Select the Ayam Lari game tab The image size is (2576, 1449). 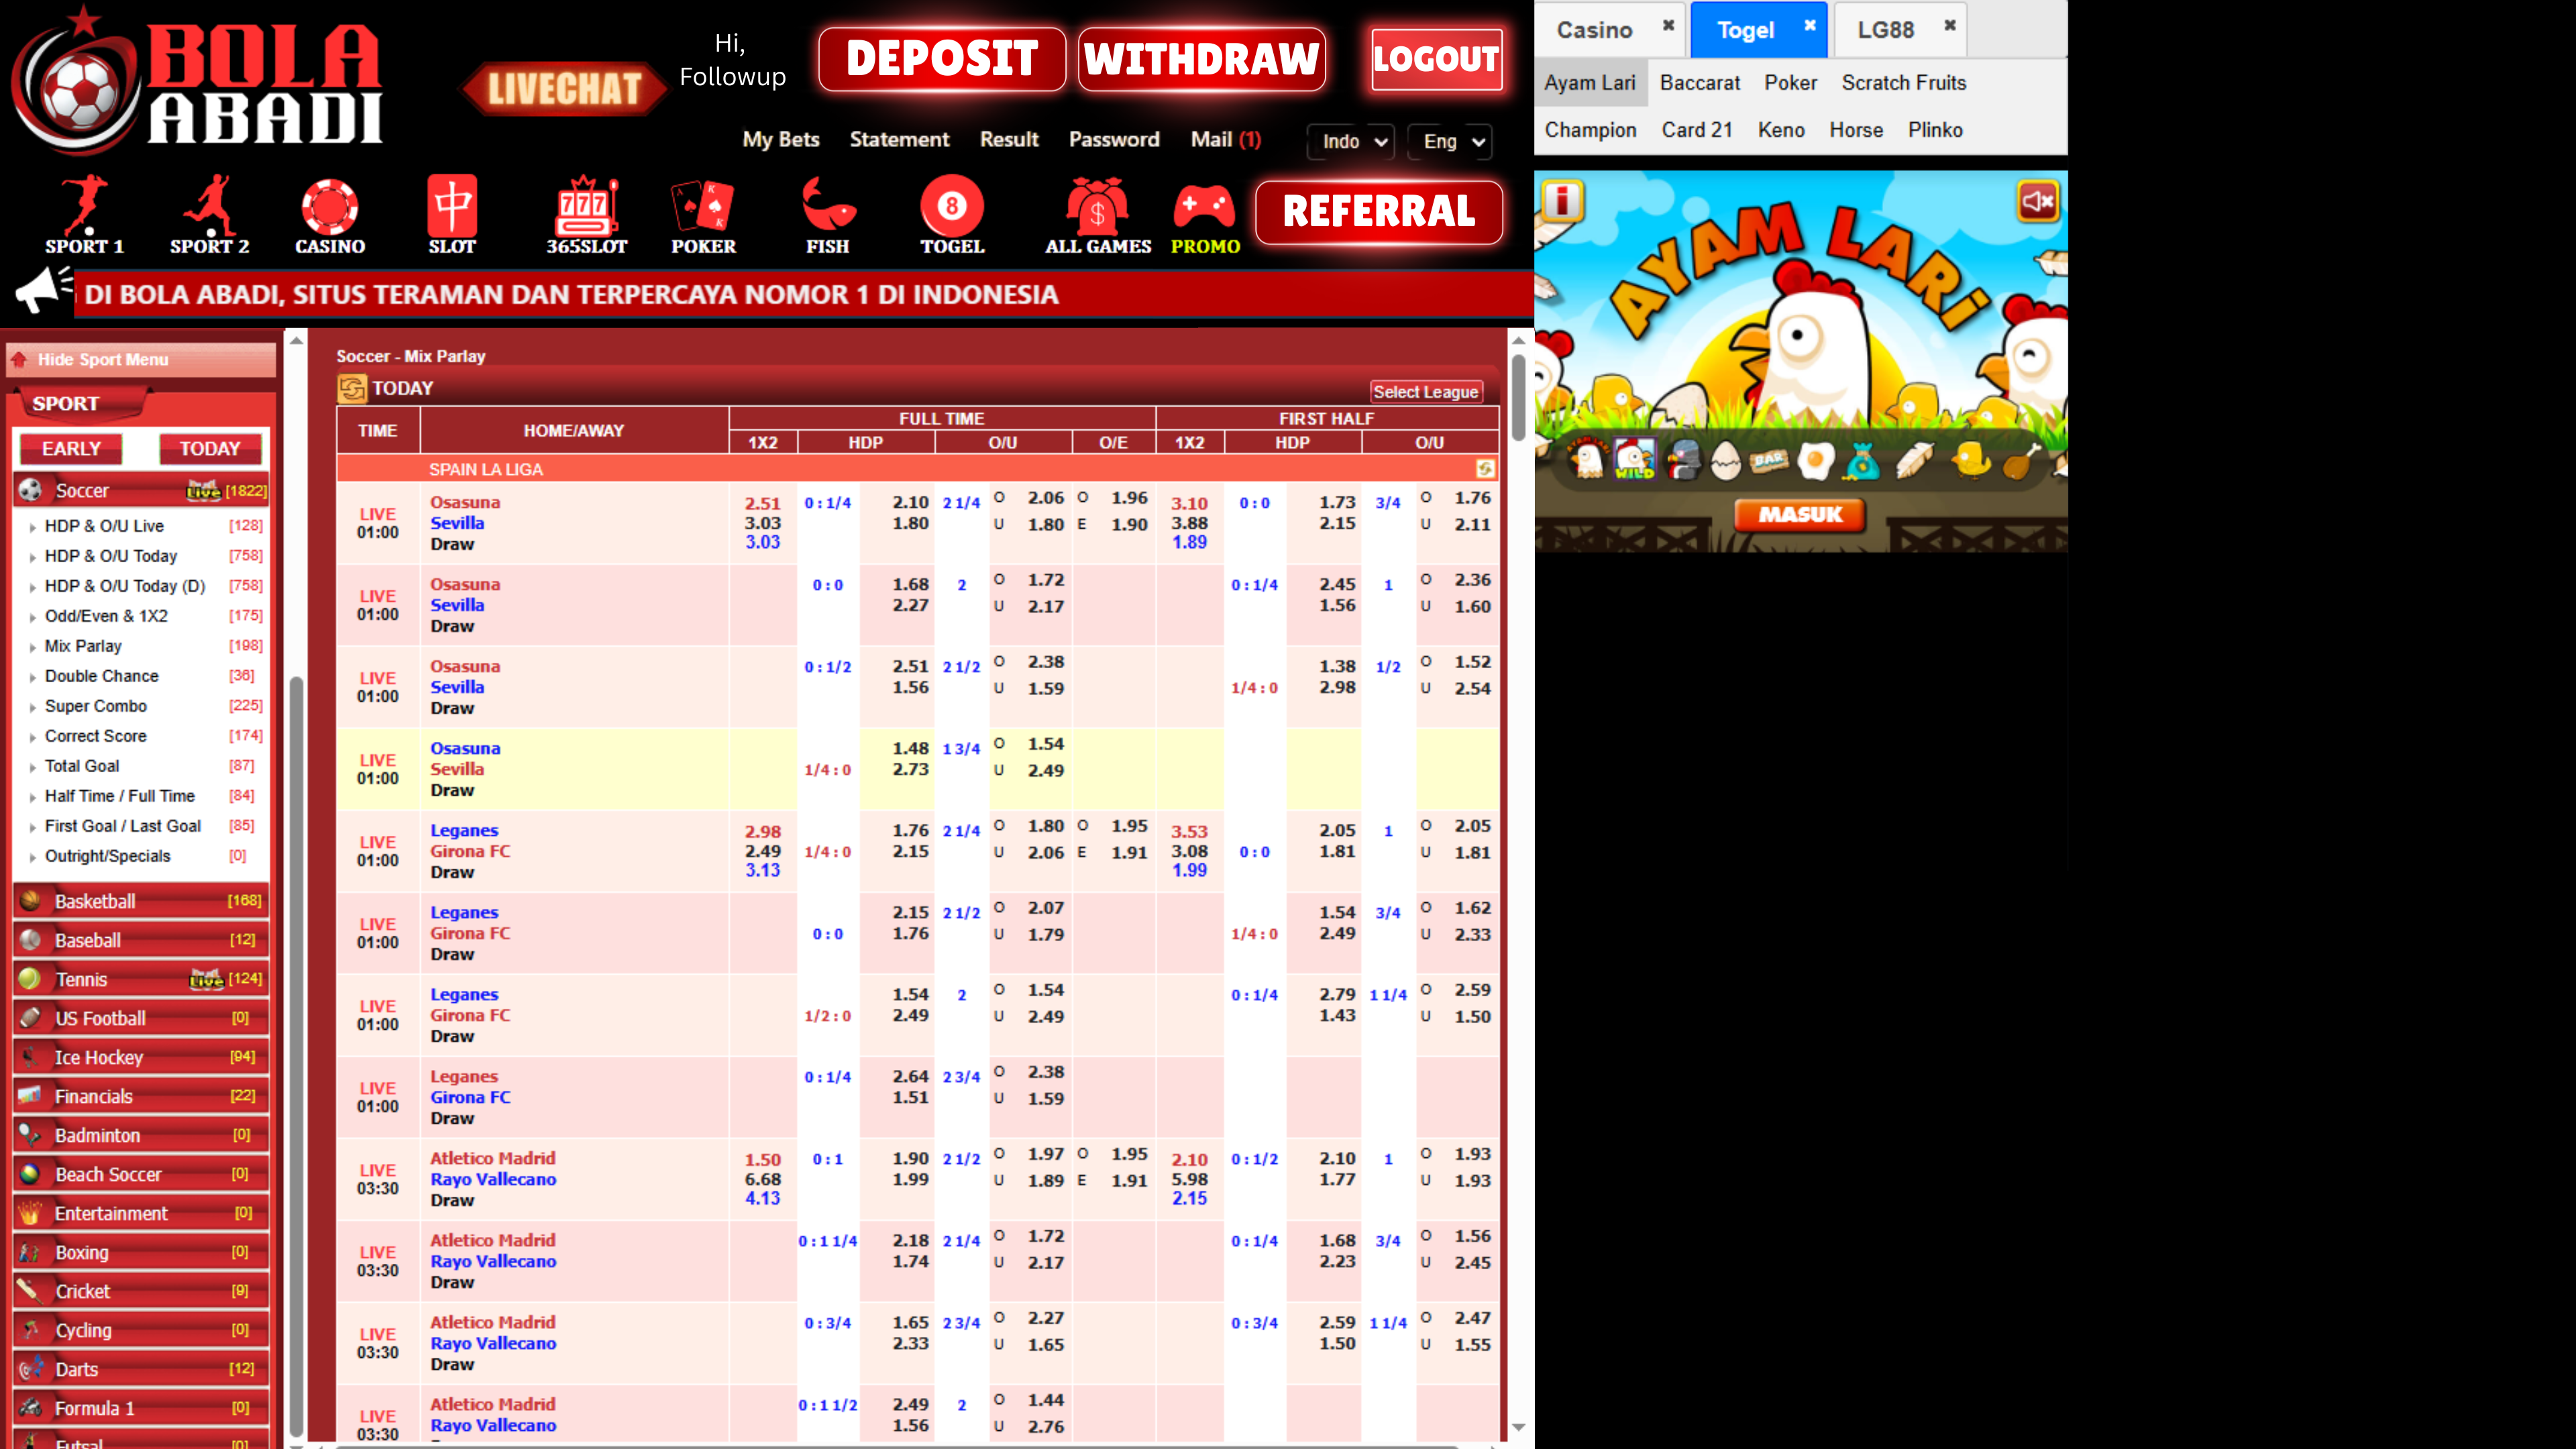(x=1590, y=83)
